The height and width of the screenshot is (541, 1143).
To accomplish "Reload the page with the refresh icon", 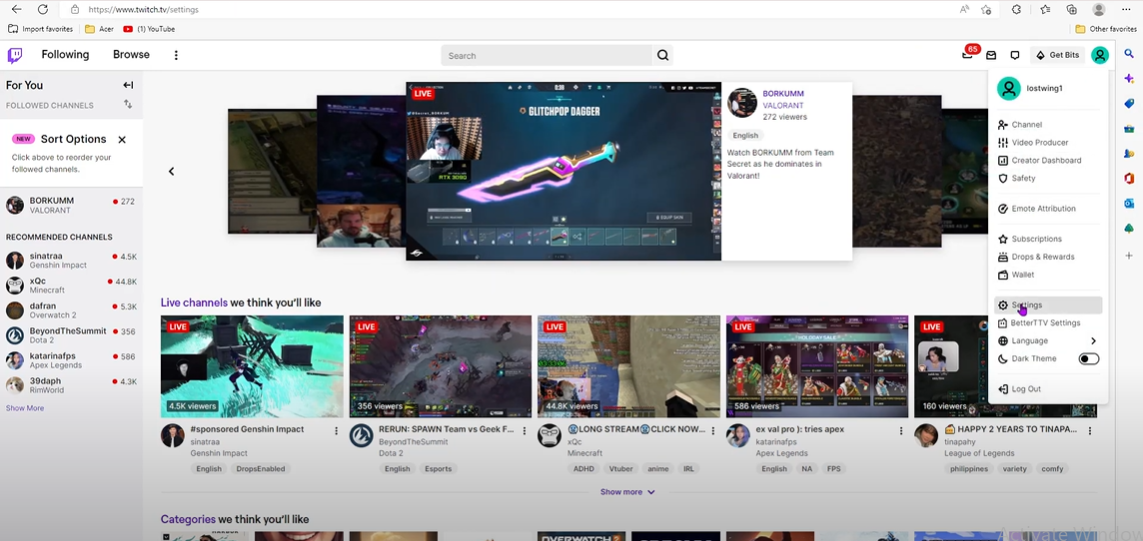I will 43,9.
